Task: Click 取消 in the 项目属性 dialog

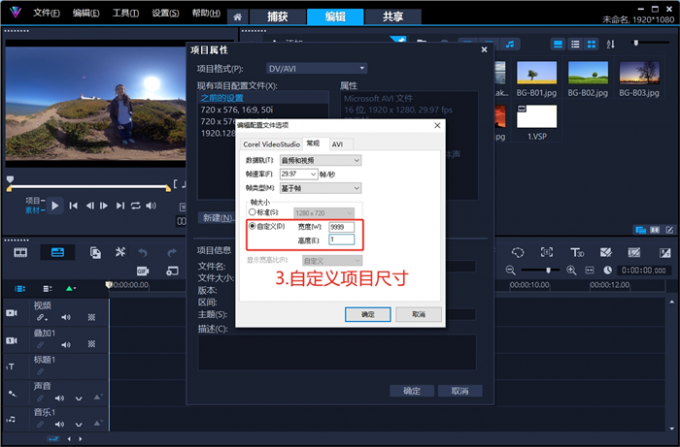Action: tap(460, 391)
